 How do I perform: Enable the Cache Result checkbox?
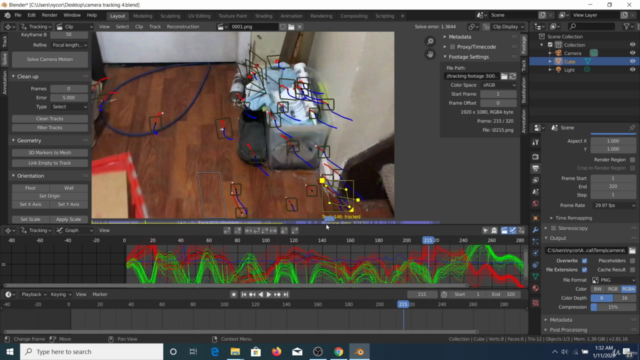pos(632,270)
